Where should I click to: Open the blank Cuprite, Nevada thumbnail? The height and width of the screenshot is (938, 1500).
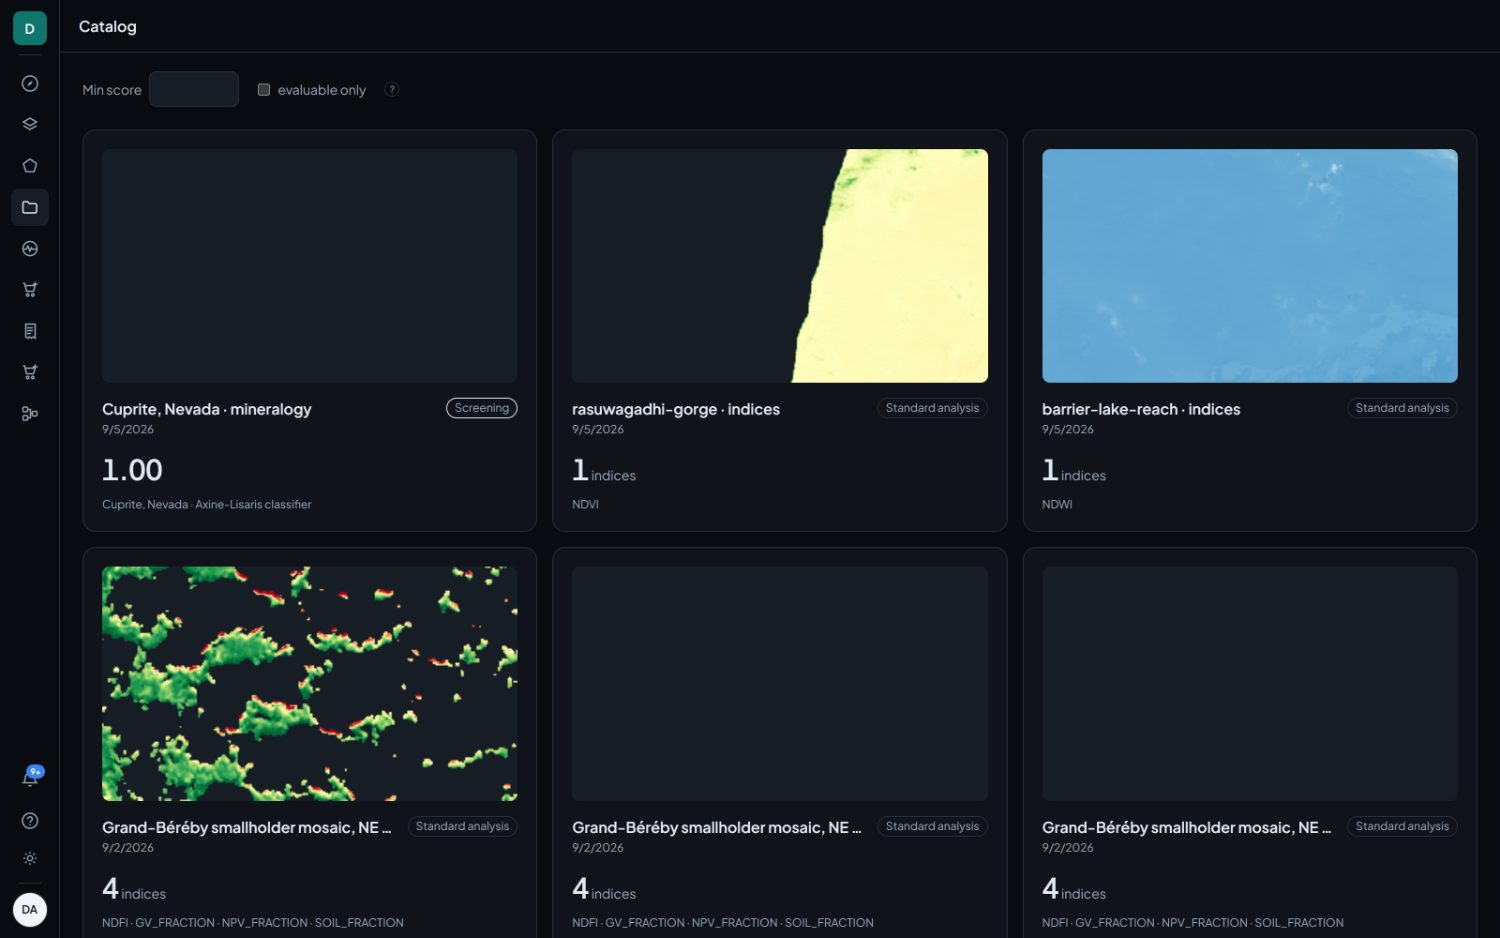(x=310, y=266)
